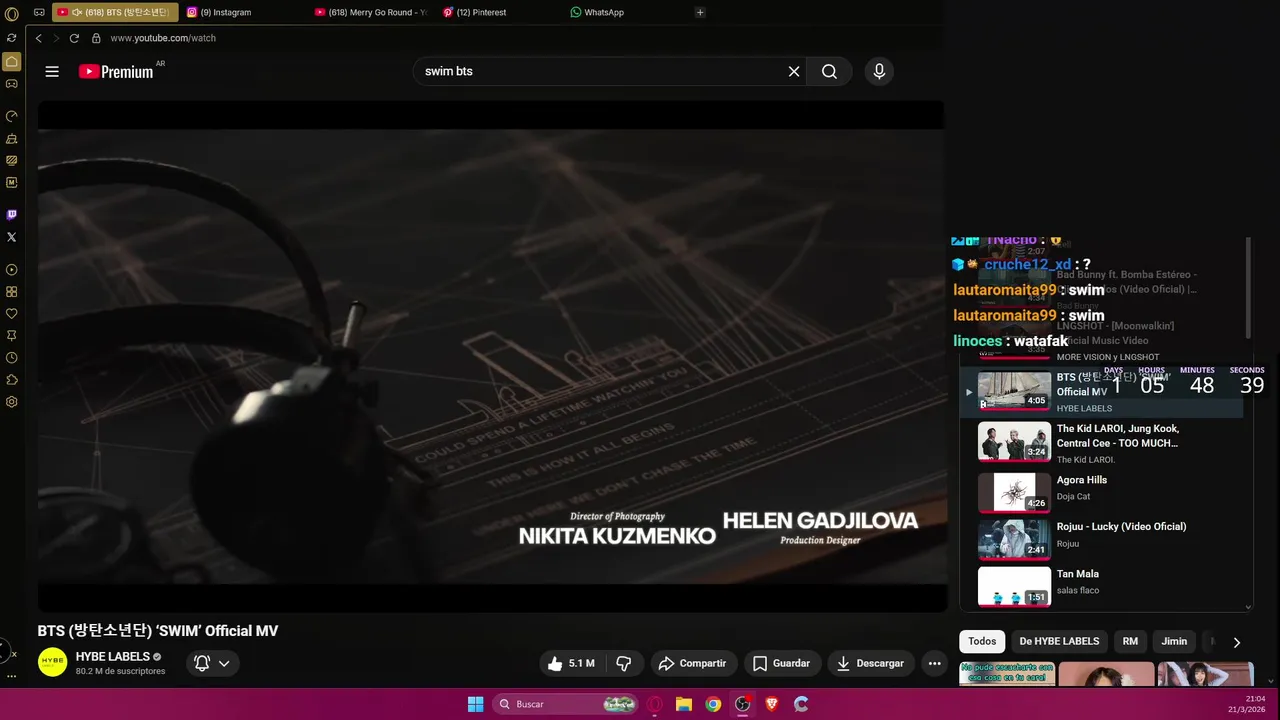
Task: Open the HYBE LABELS channel name link
Action: (x=113, y=656)
